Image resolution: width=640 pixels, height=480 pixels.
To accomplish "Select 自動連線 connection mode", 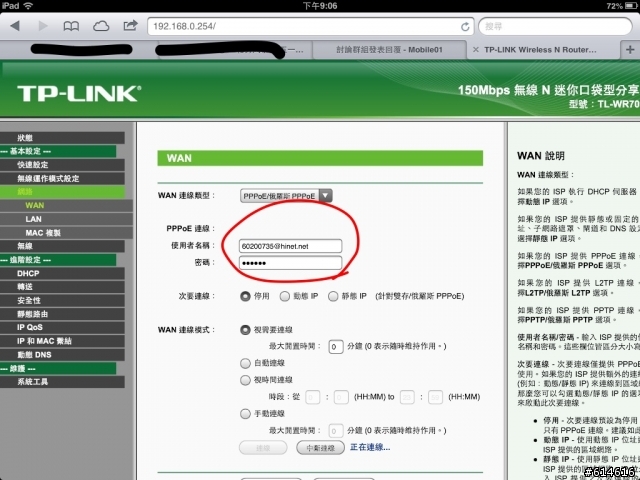I will [245, 363].
